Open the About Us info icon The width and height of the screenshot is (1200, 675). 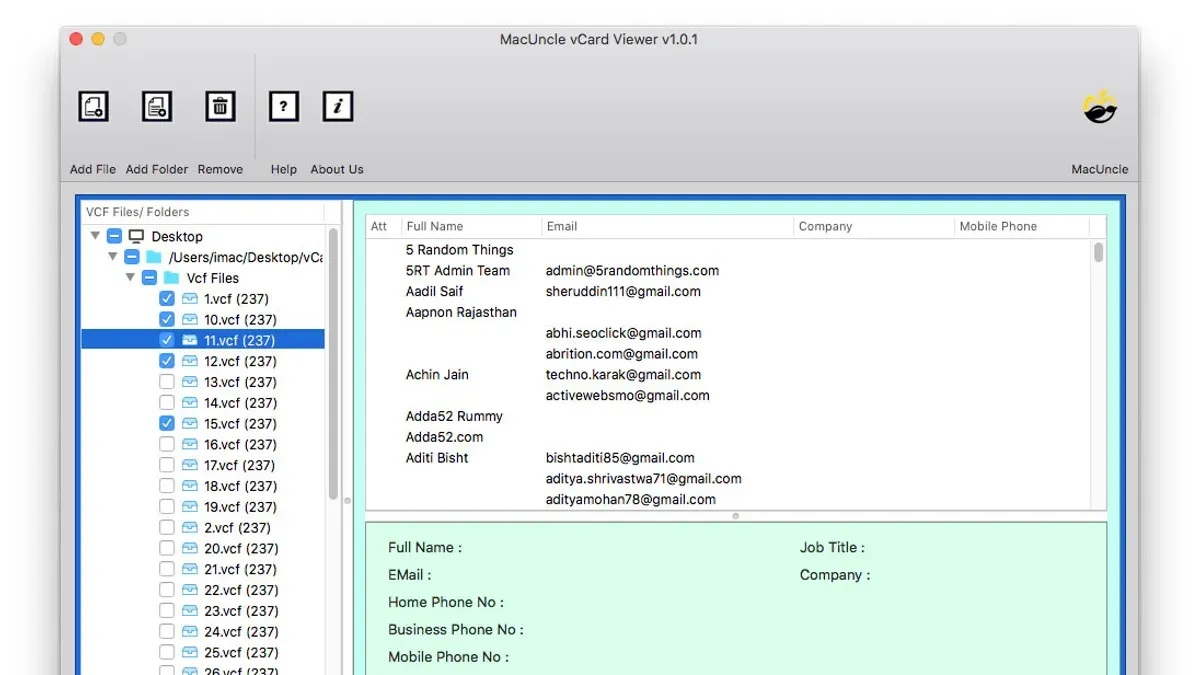pos(338,106)
